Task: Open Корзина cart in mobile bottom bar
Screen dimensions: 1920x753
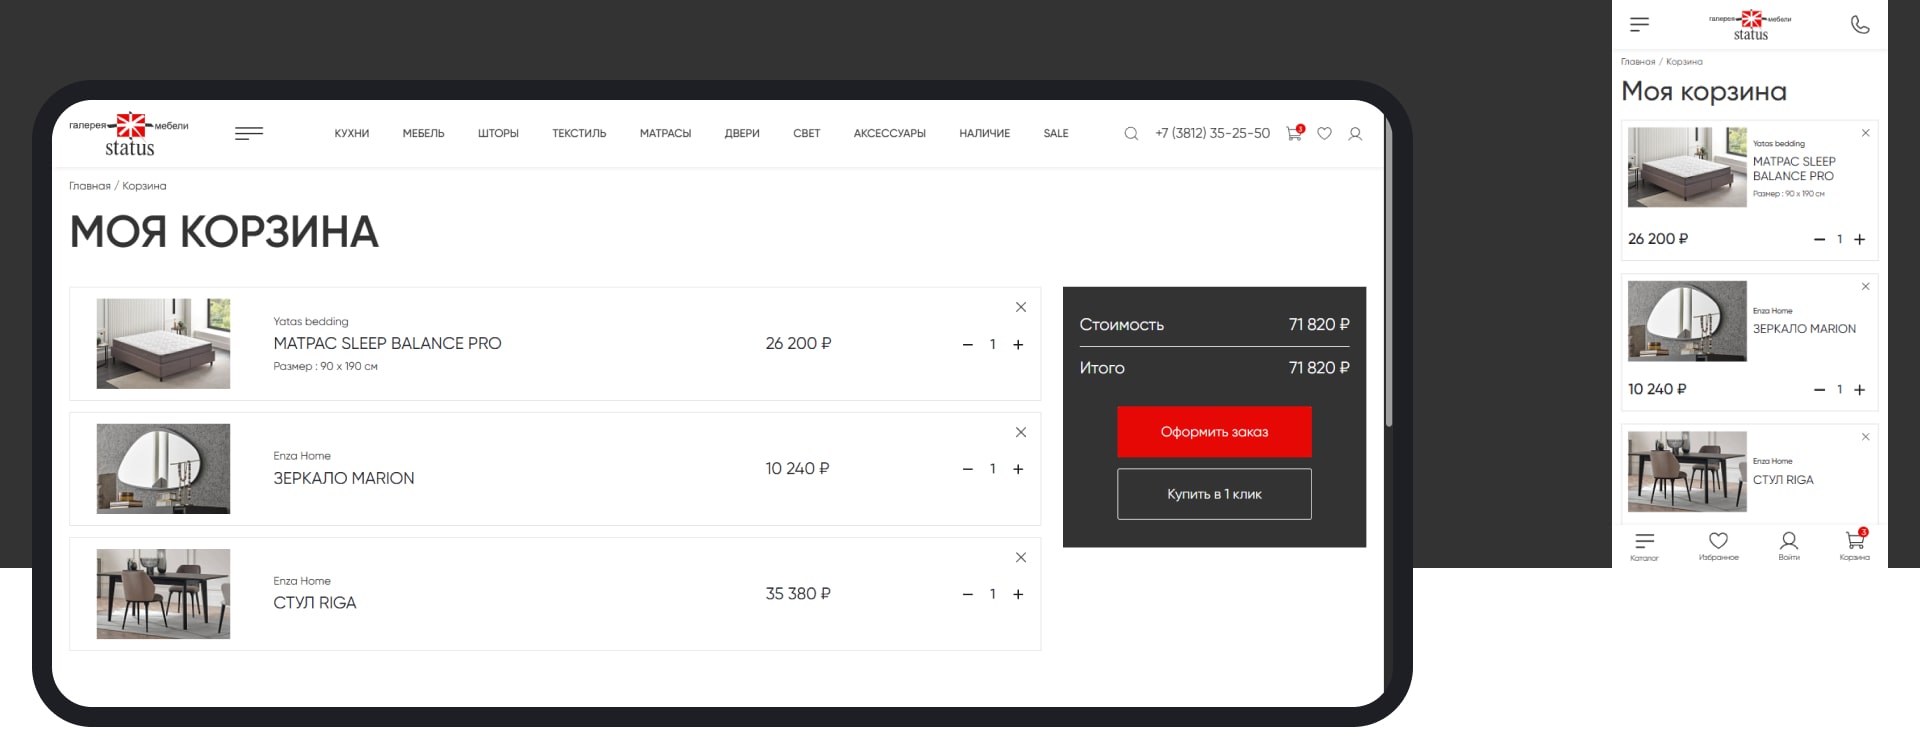Action: pos(1855,545)
